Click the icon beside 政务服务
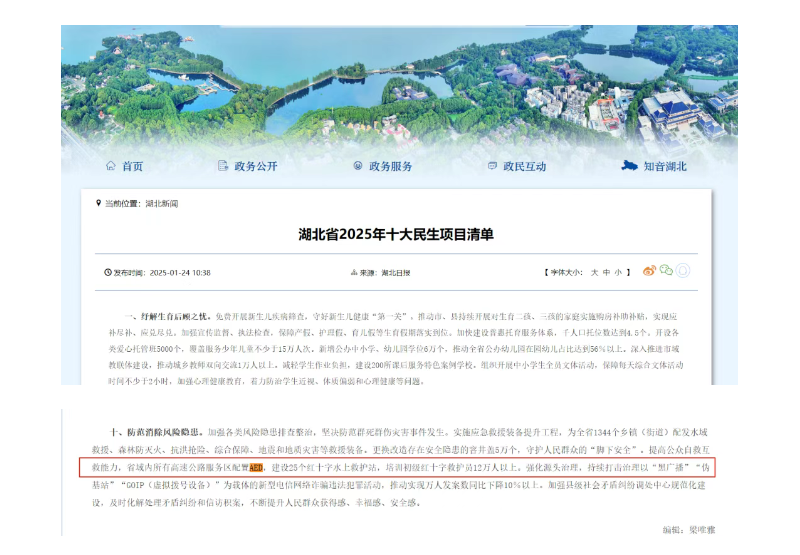The width and height of the screenshot is (800, 555). pos(358,166)
